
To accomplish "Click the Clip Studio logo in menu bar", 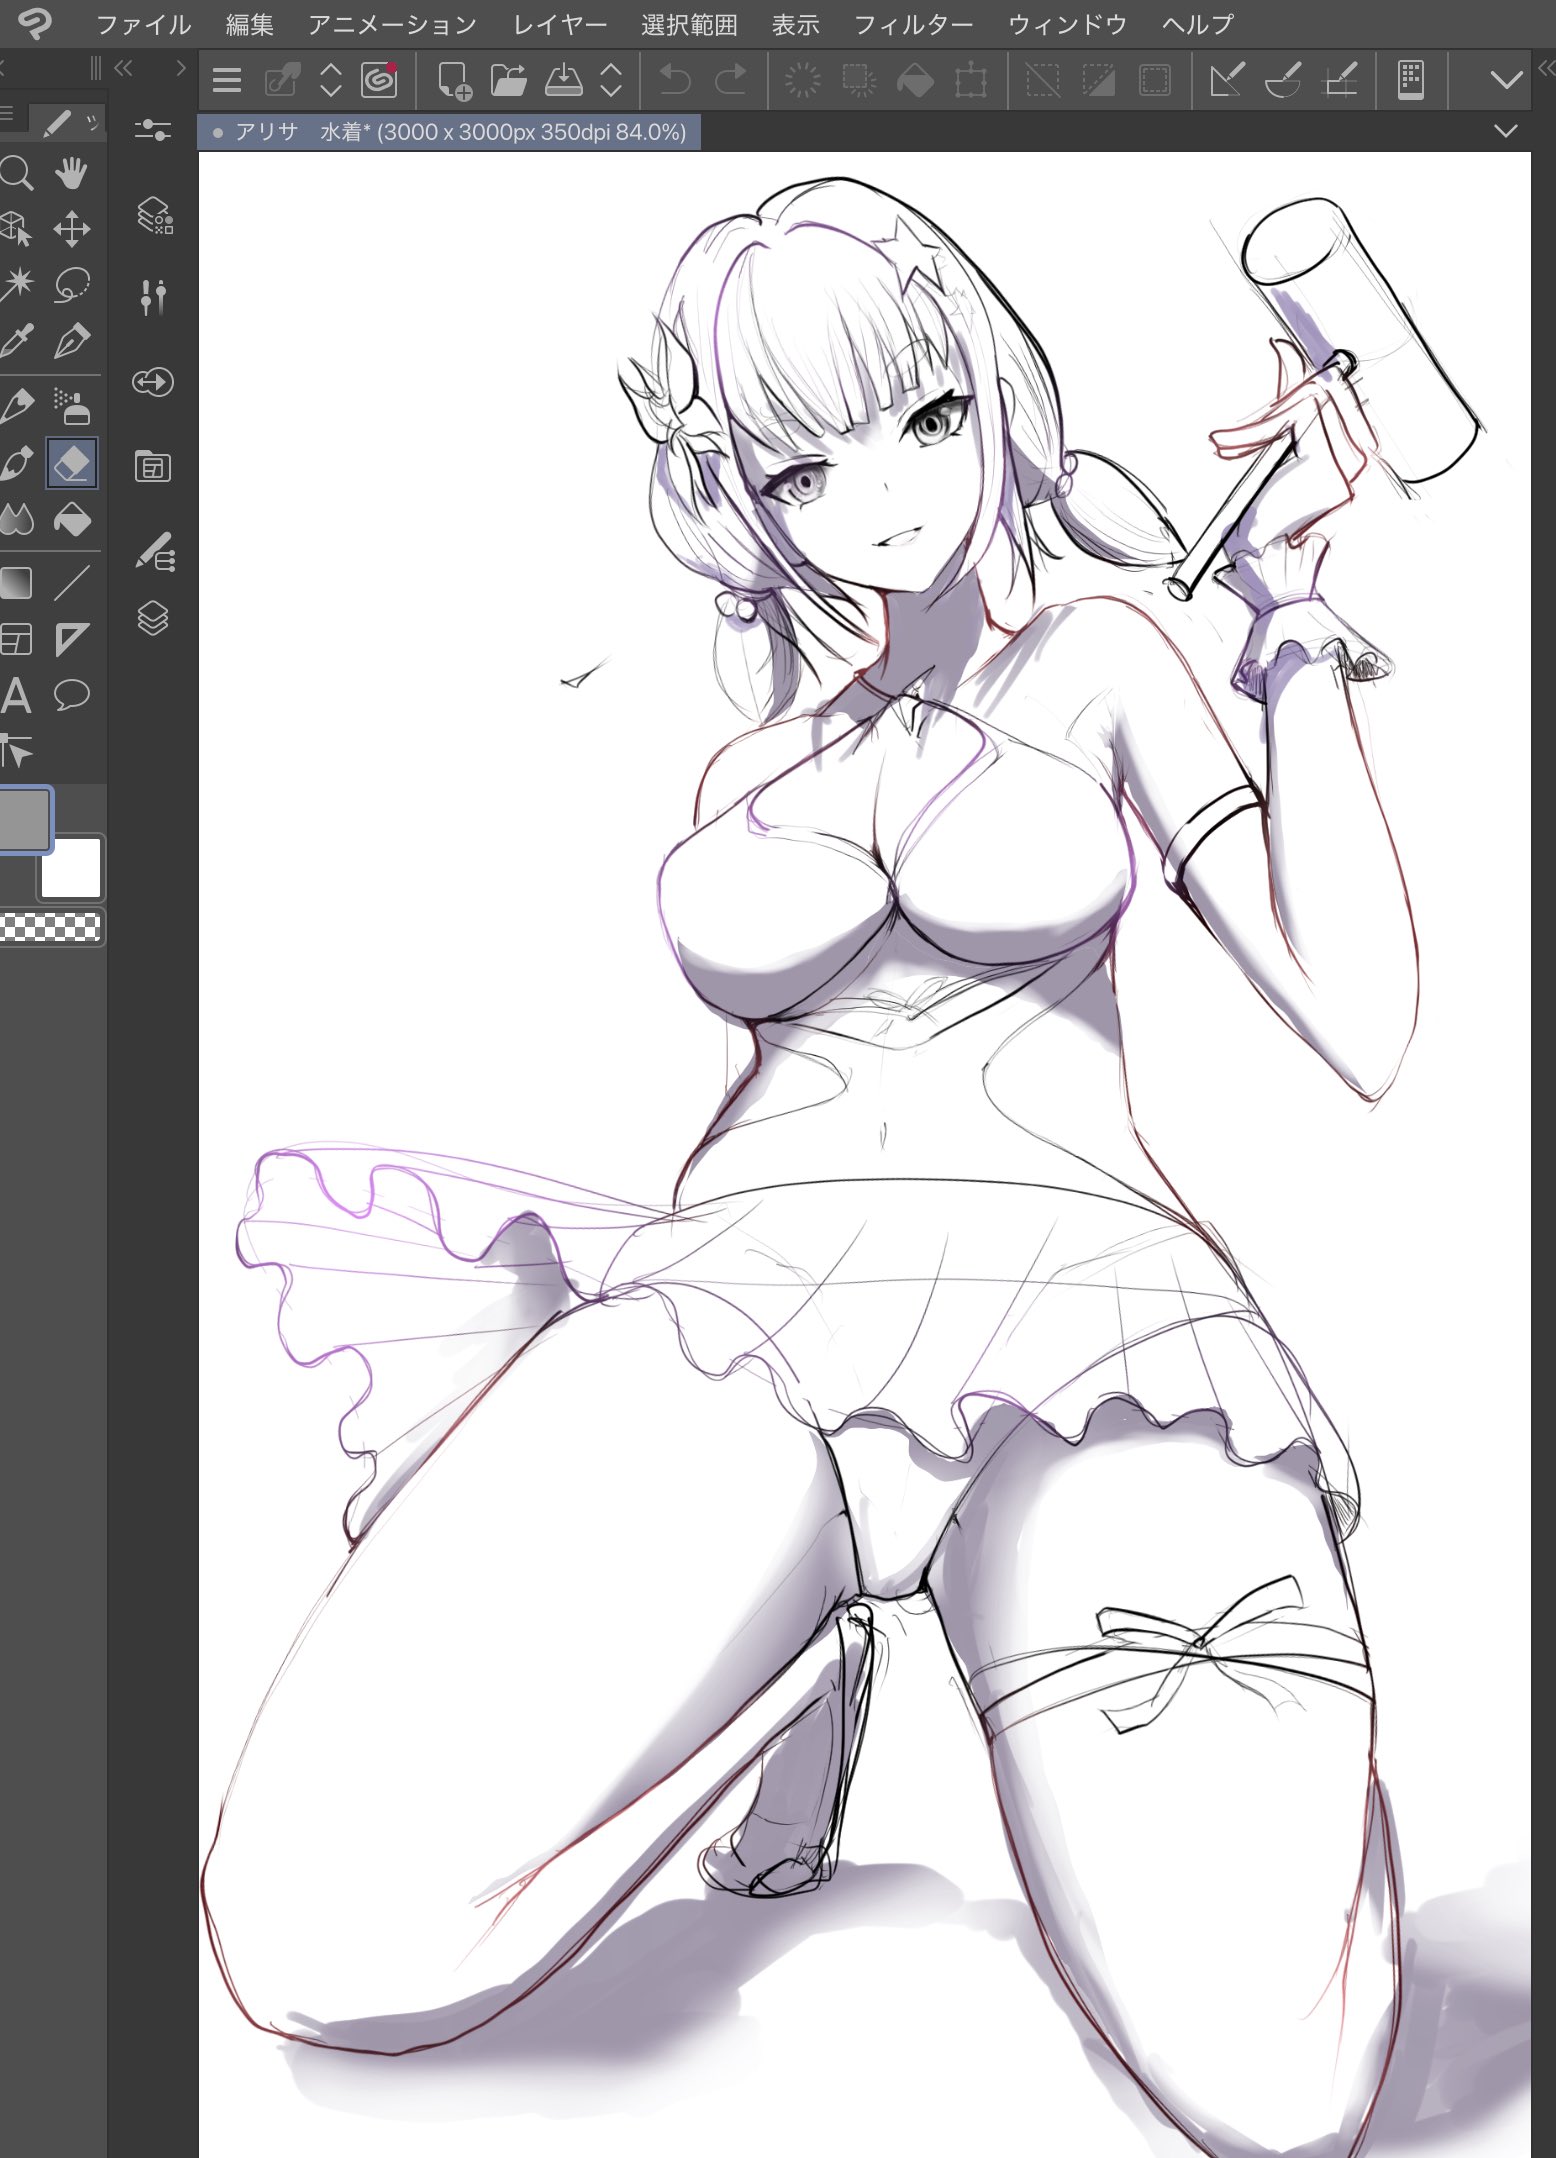I will pyautogui.click(x=34, y=23).
